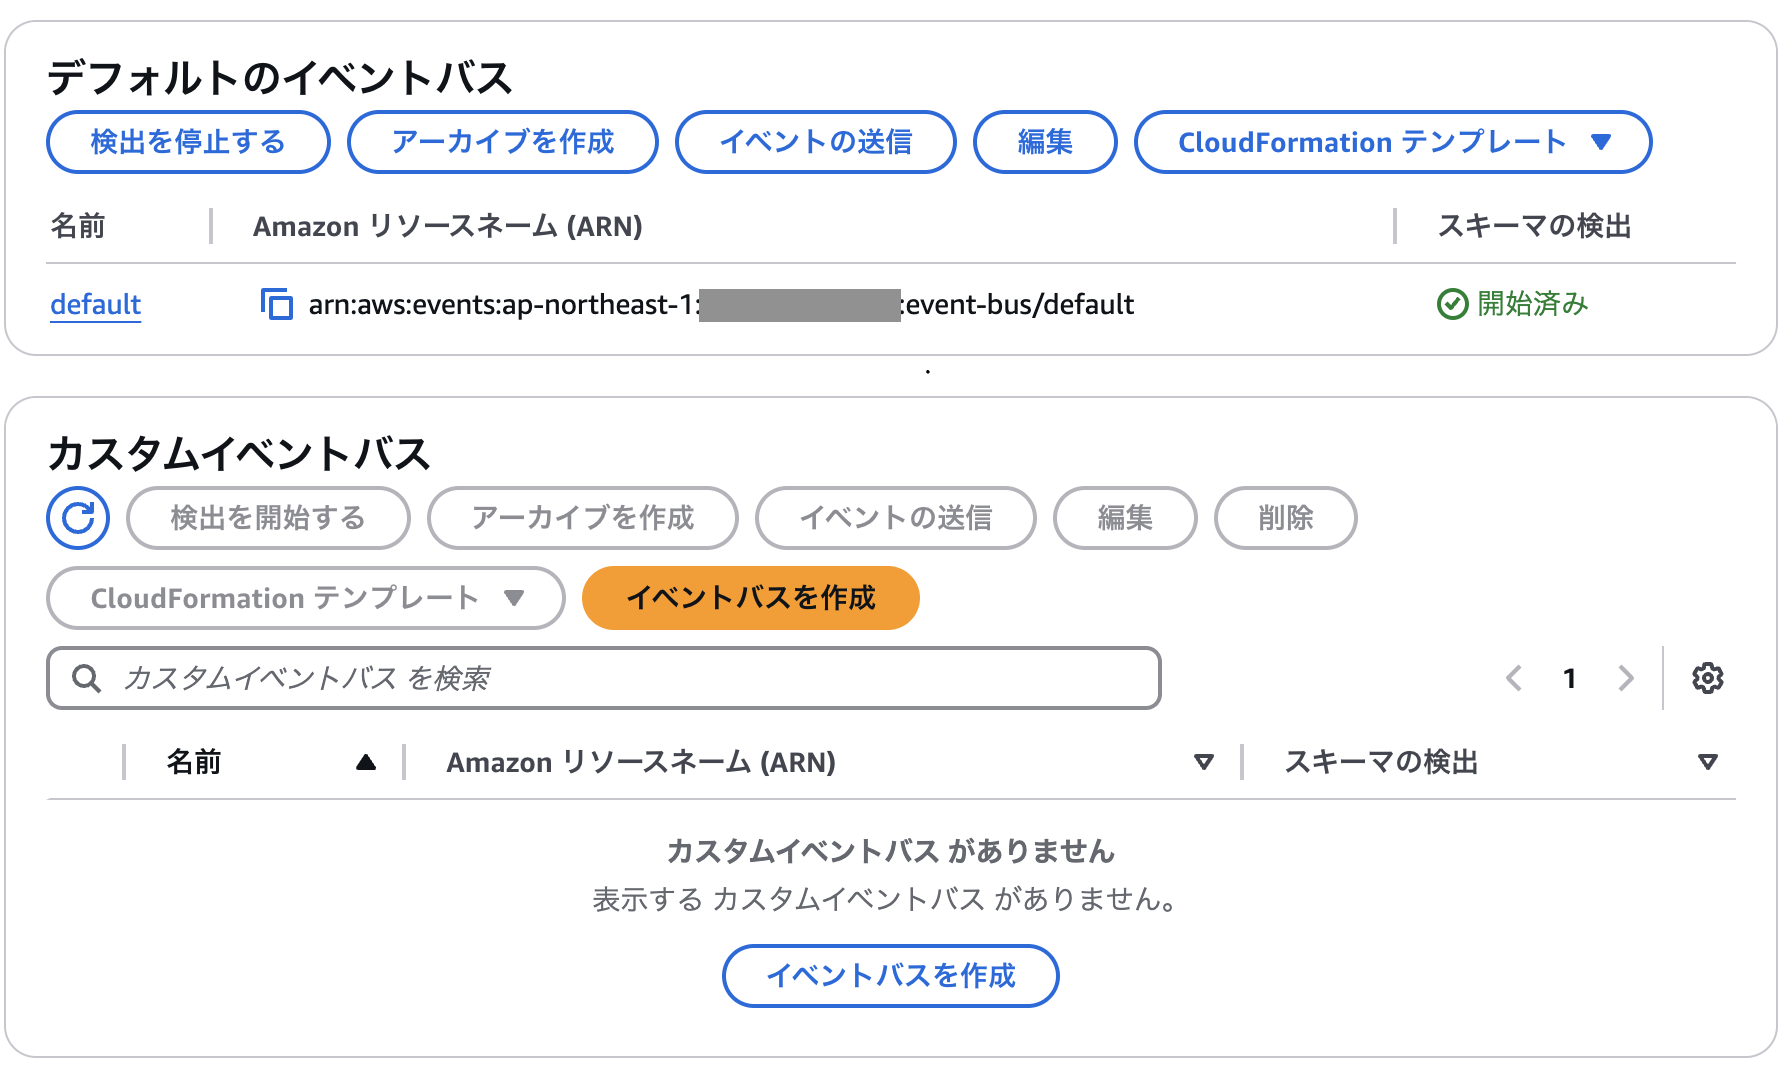
Task: Expand CloudFormation テンプレート dropdown in custom section
Action: click(x=304, y=598)
